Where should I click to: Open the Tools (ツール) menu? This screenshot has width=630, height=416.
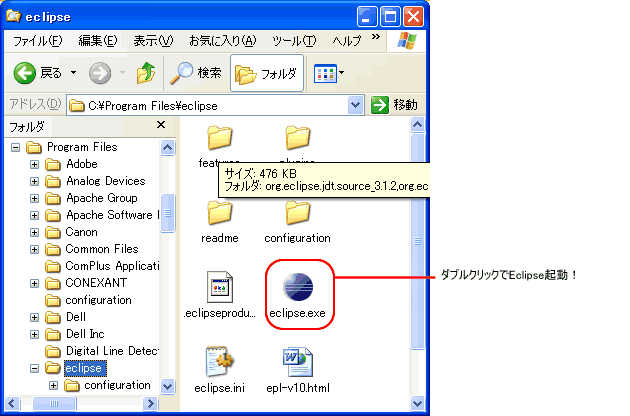294,41
